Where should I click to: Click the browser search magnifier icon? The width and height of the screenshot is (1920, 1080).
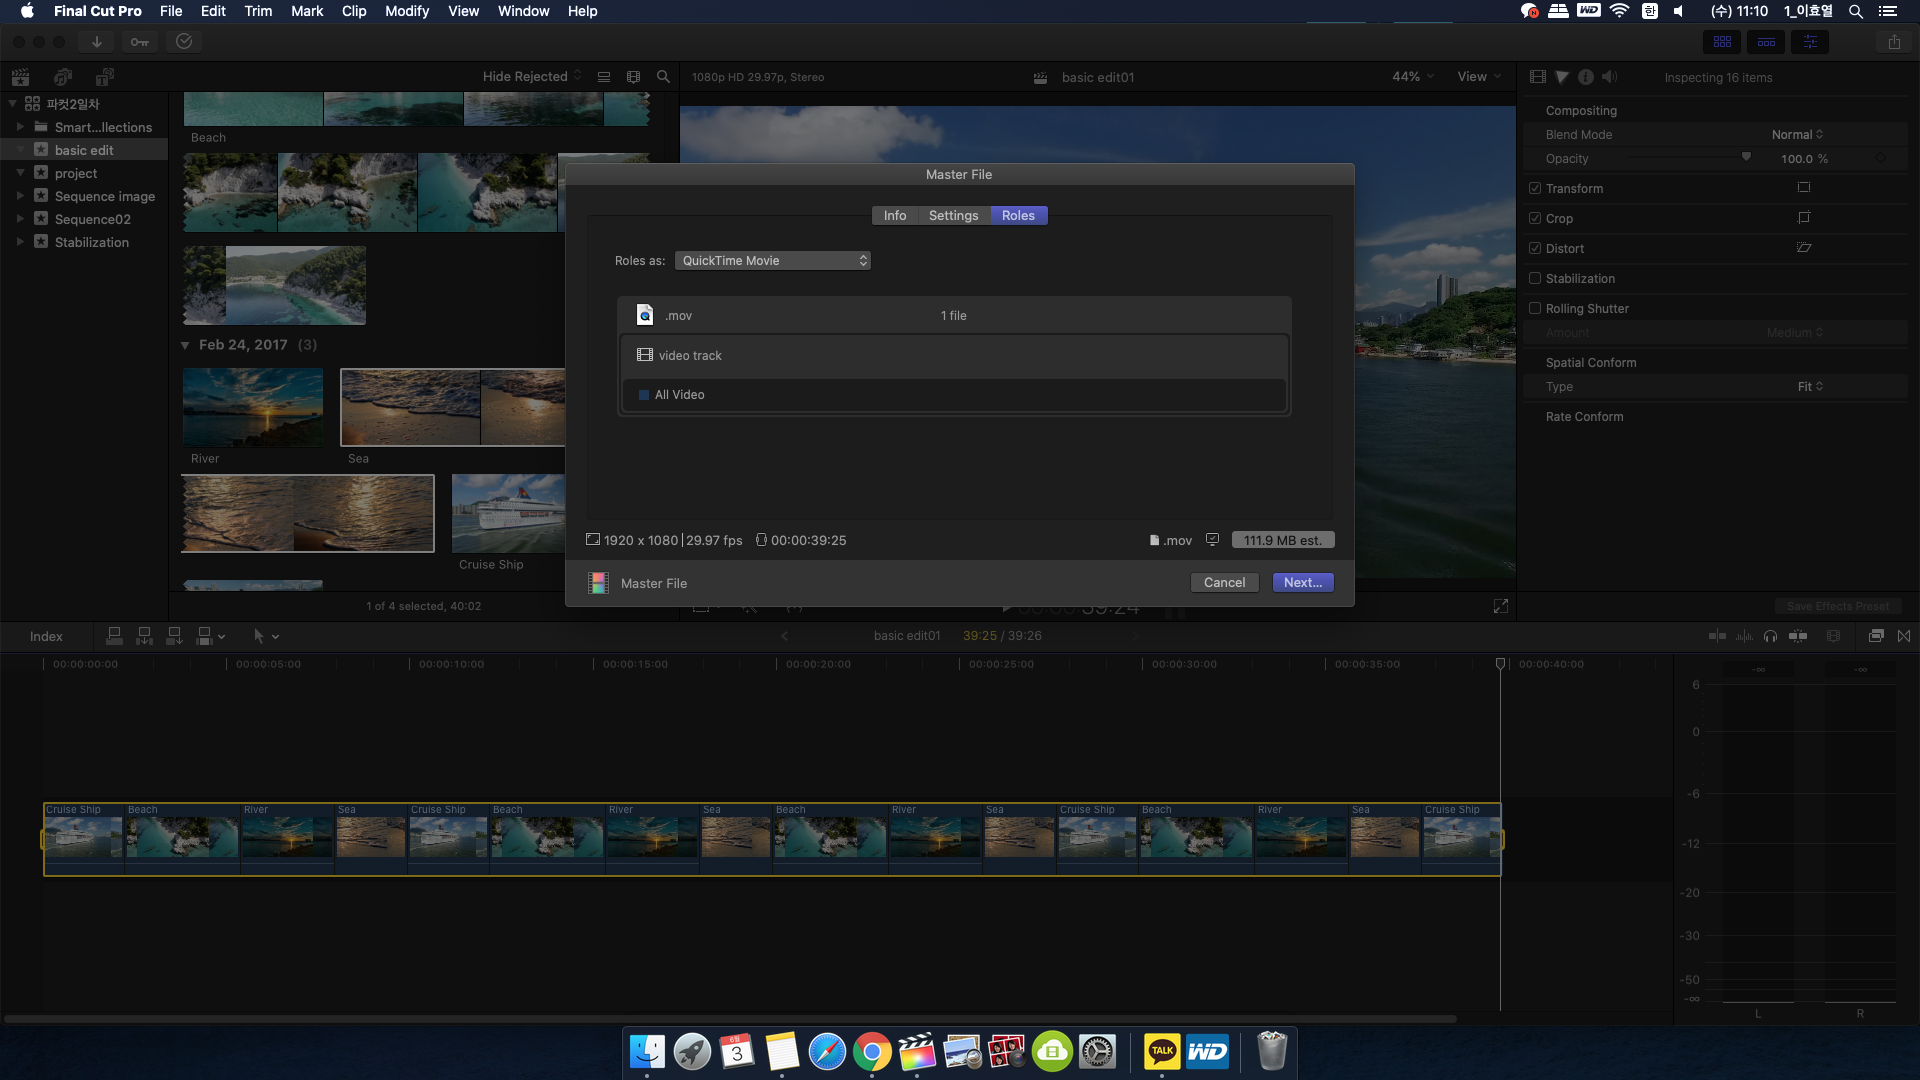pos(663,77)
